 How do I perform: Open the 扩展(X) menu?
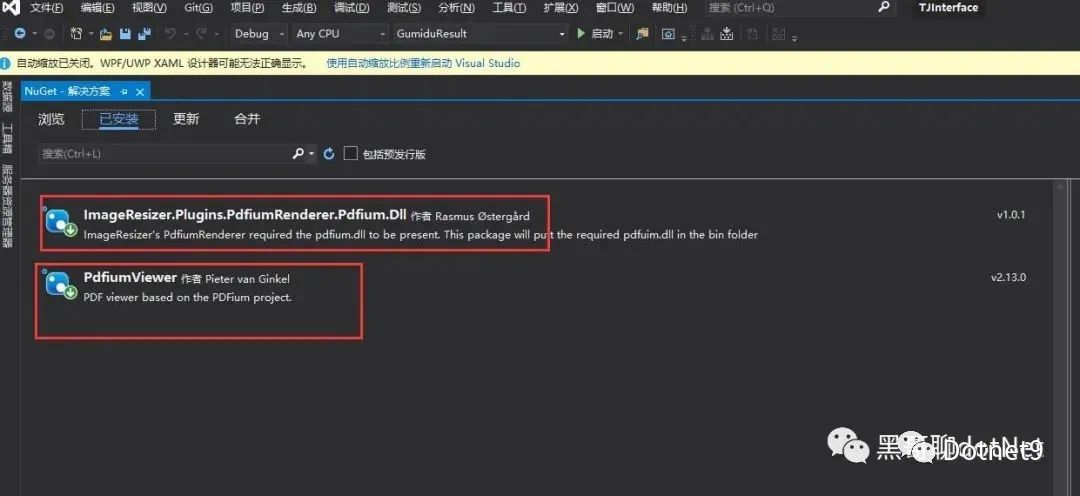561,8
